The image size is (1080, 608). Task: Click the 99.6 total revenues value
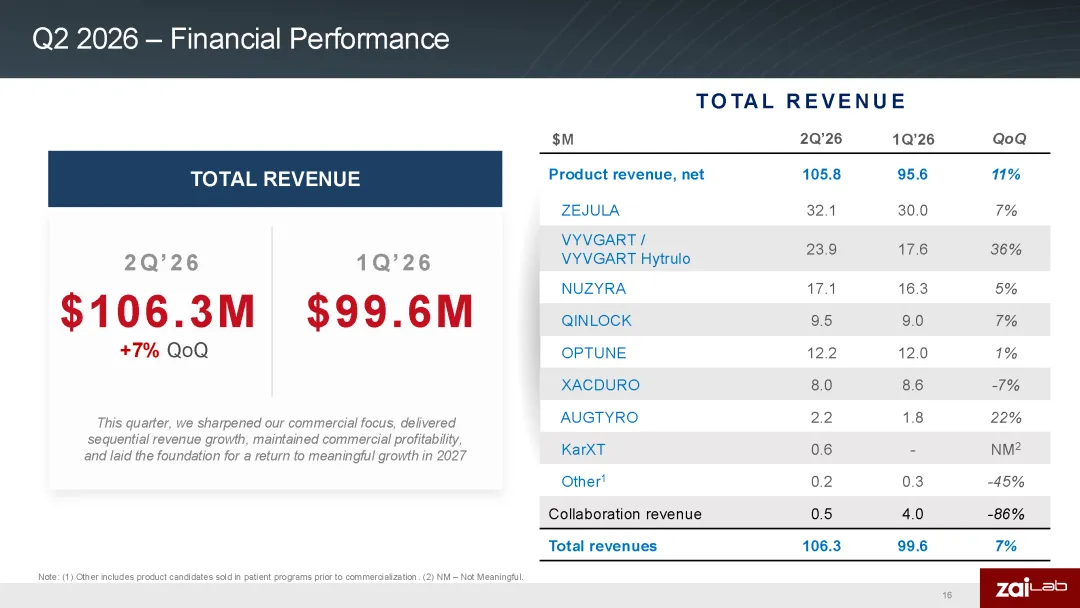(912, 546)
